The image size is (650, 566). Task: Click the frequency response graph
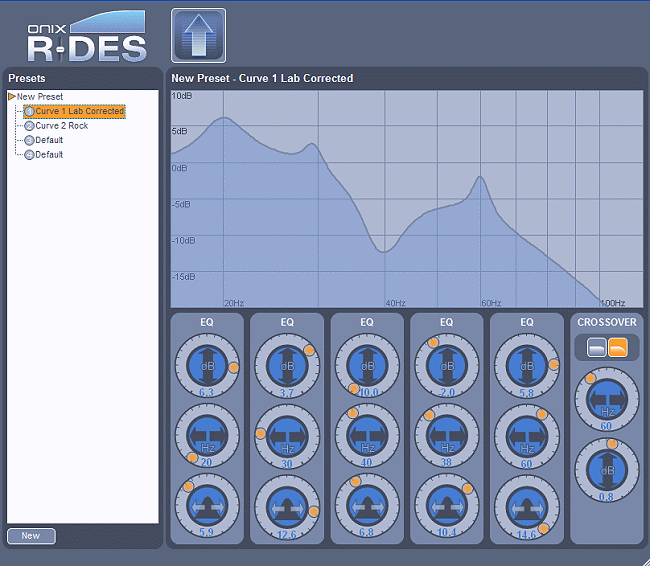(x=407, y=199)
